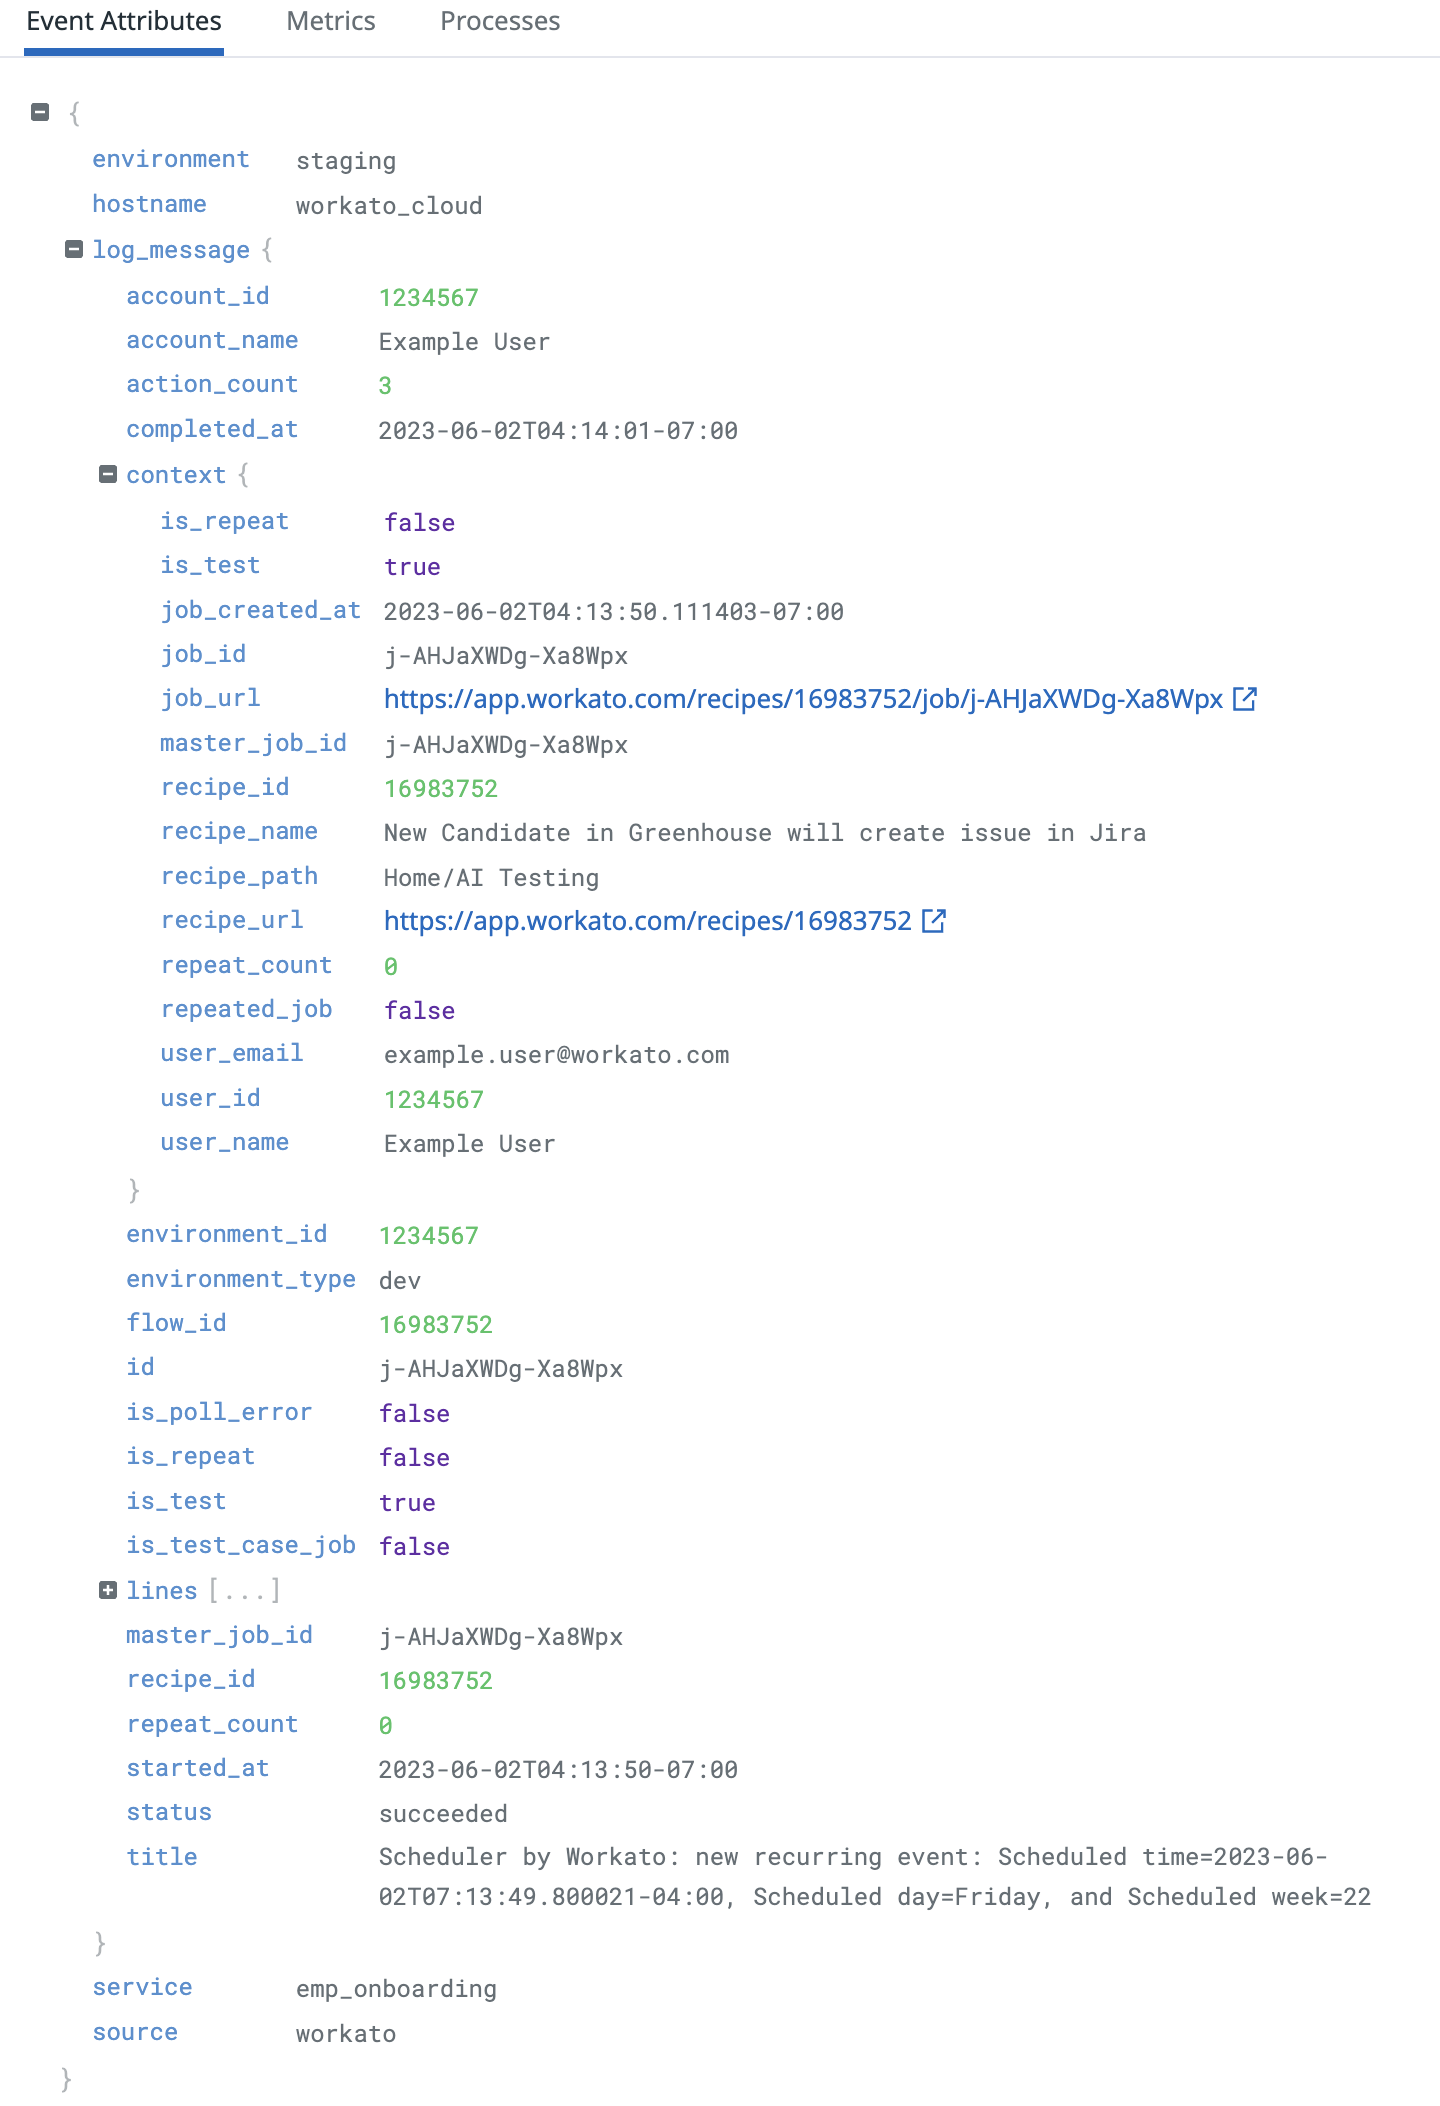
Task: Click the external link icon after job_url
Action: point(1245,699)
